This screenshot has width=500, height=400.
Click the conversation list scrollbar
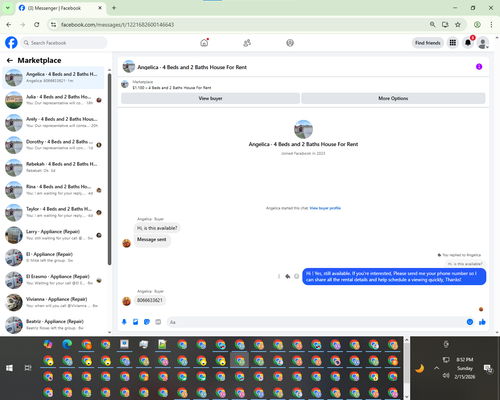click(x=109, y=169)
